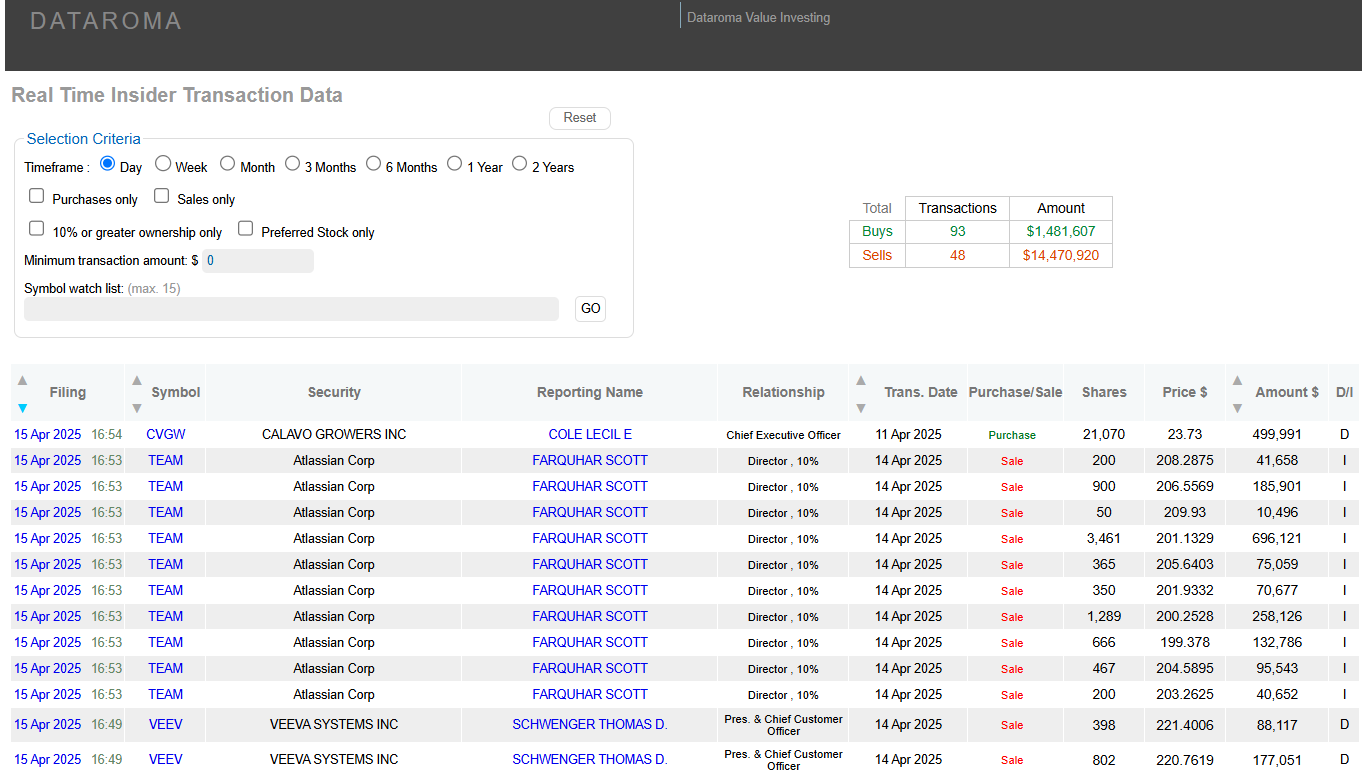Open DATAROMA home logo
The height and width of the screenshot is (770, 1362).
[x=106, y=21]
